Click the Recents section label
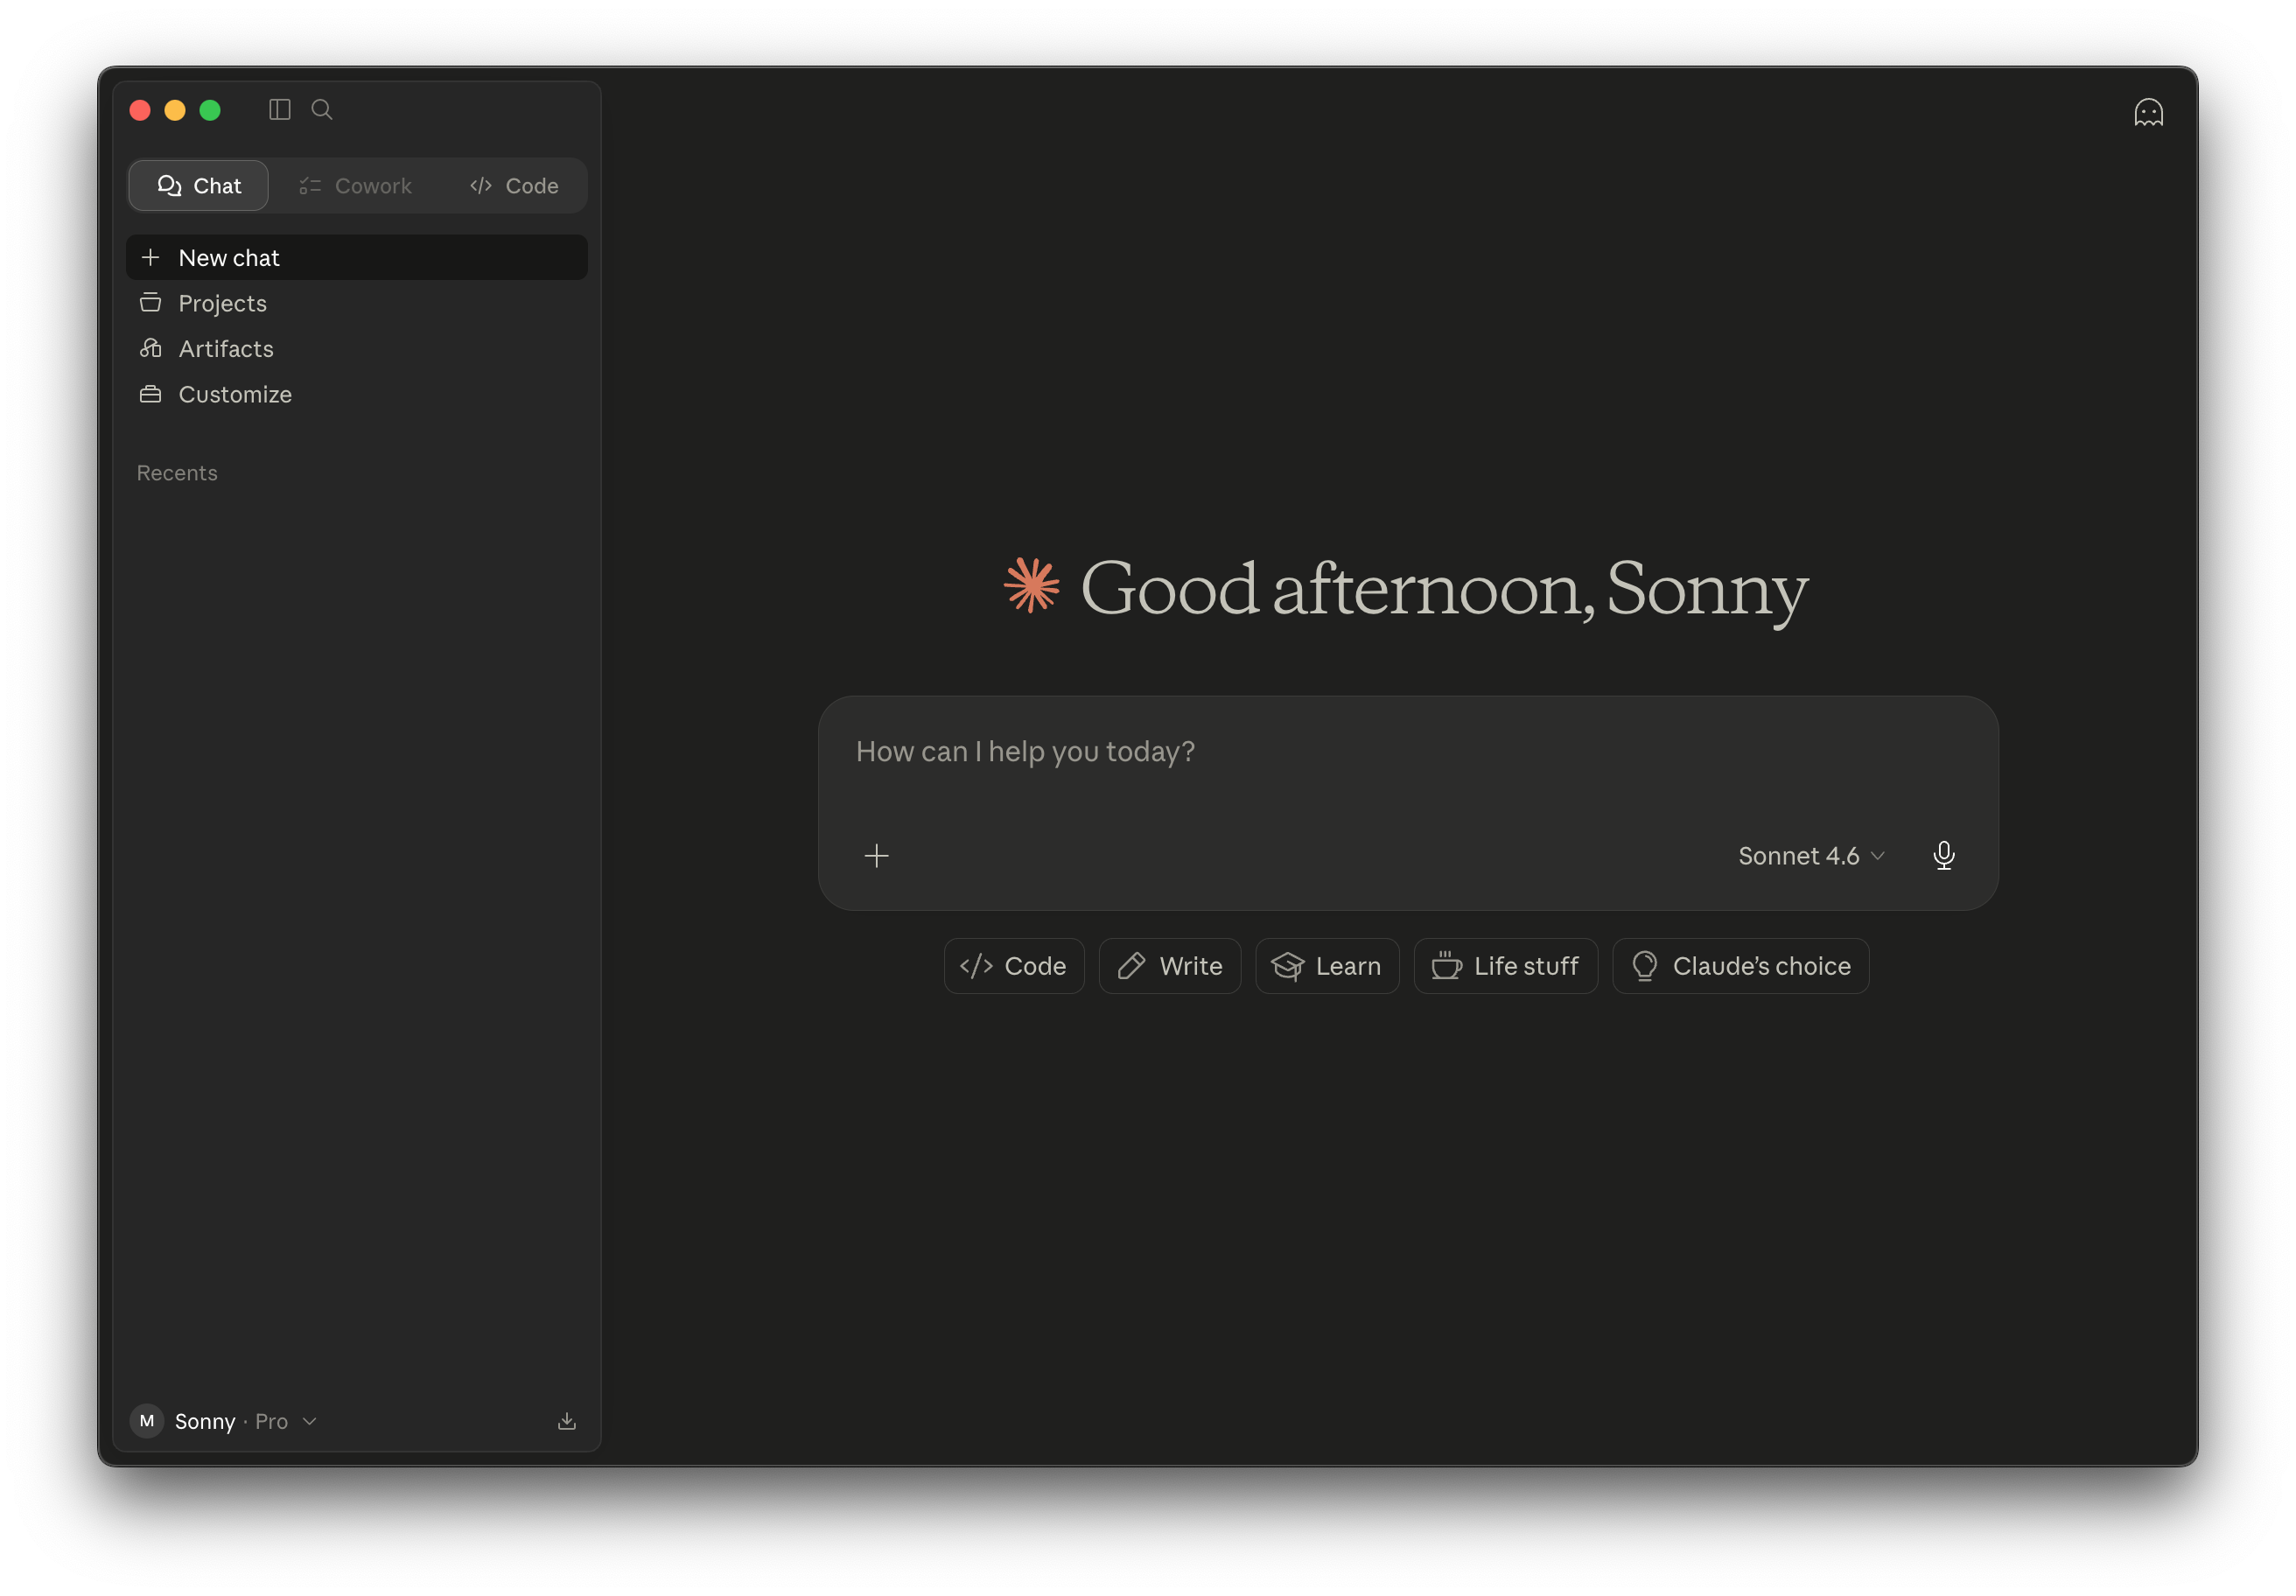The width and height of the screenshot is (2296, 1596). click(x=177, y=473)
